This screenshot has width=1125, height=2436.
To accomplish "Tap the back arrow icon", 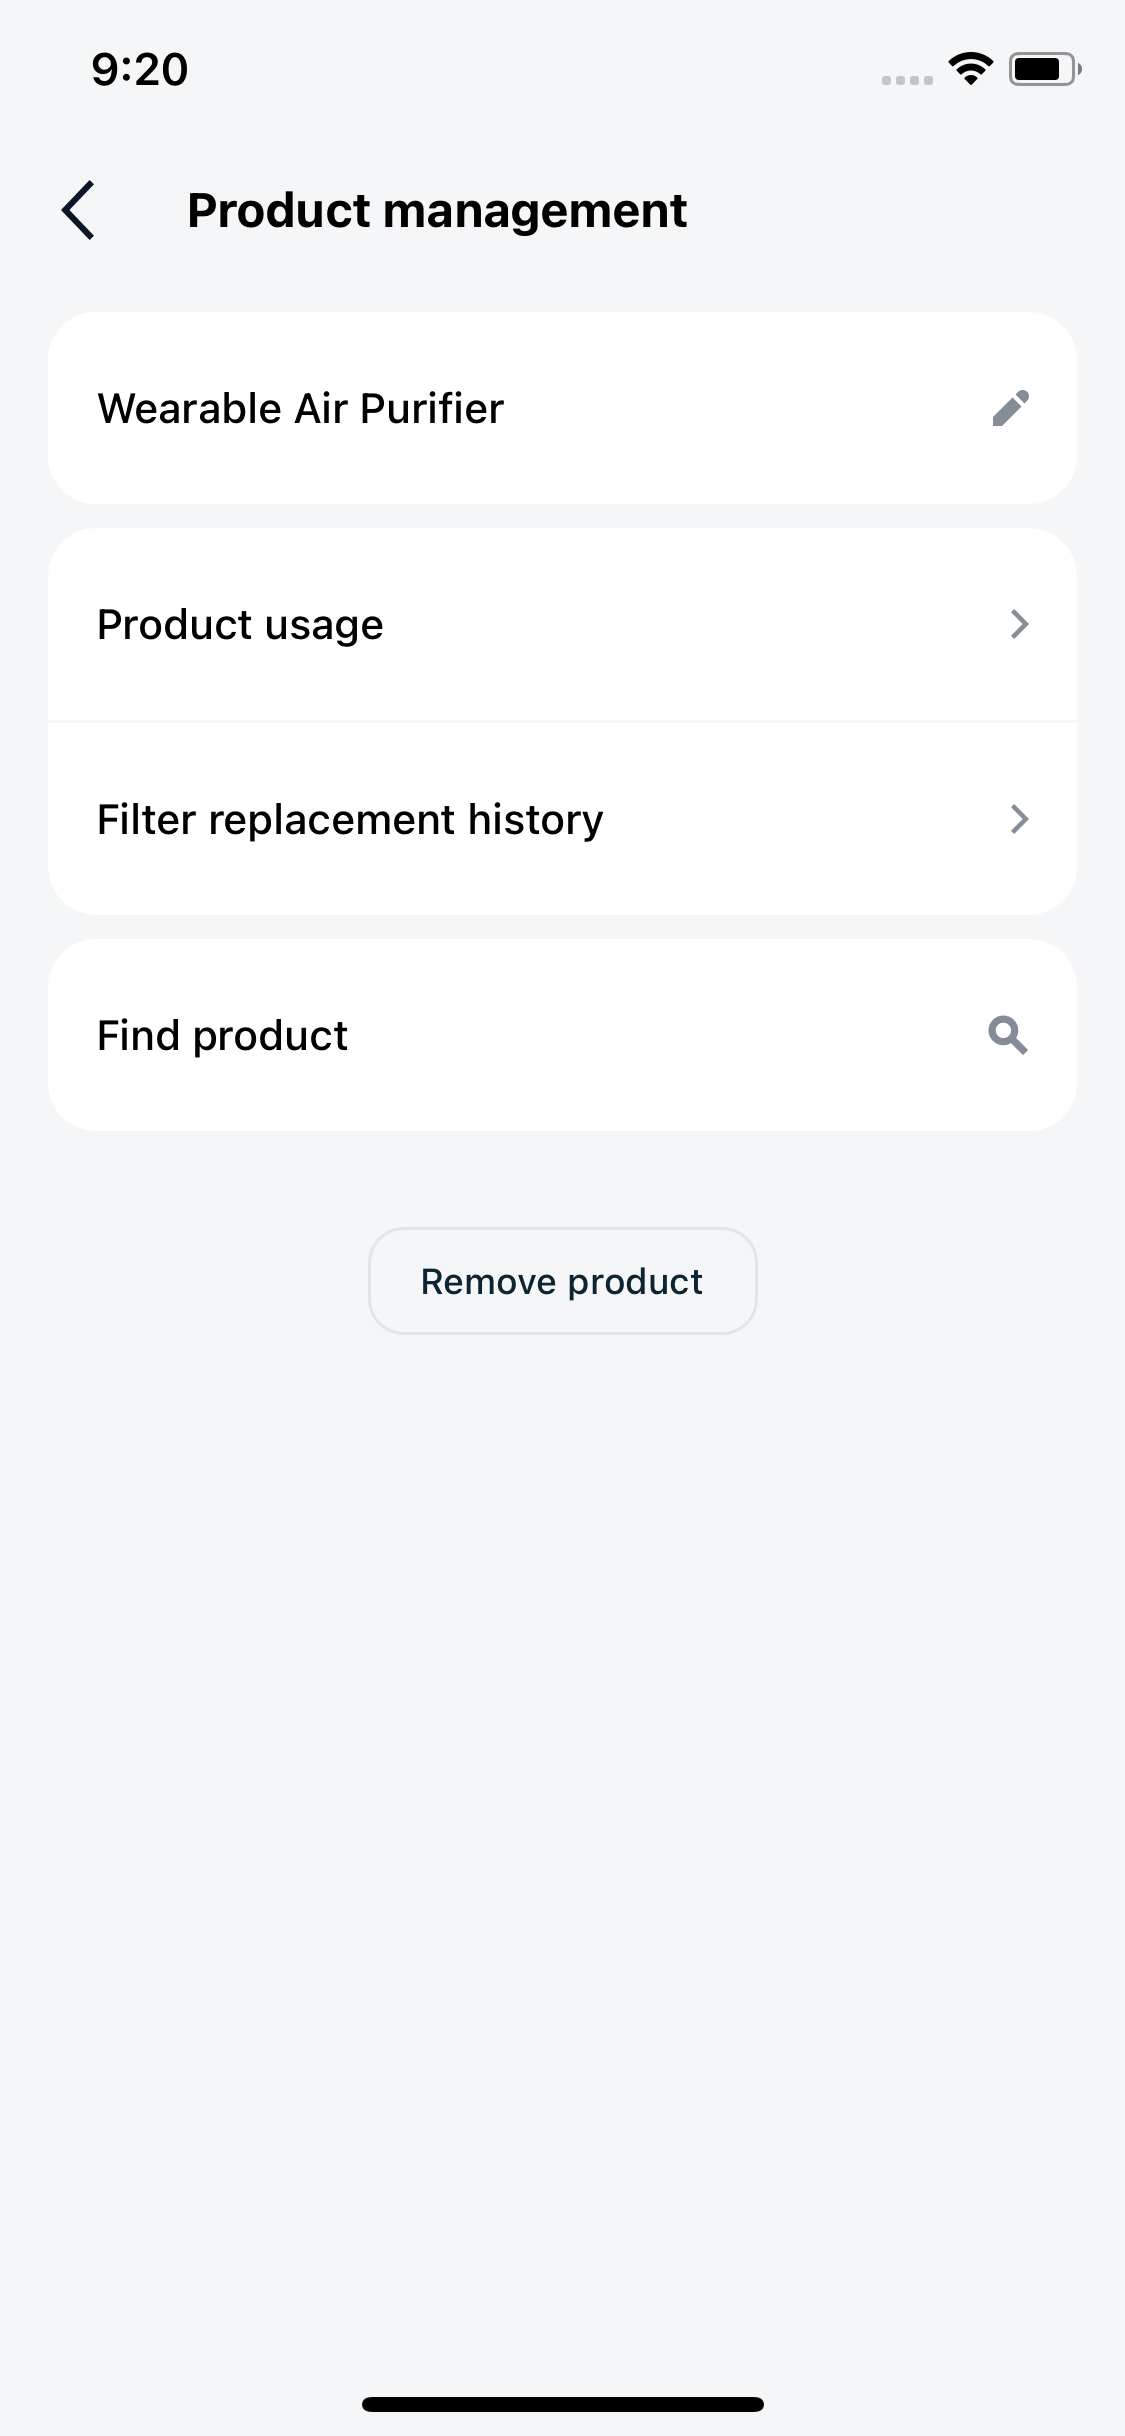I will tap(78, 210).
